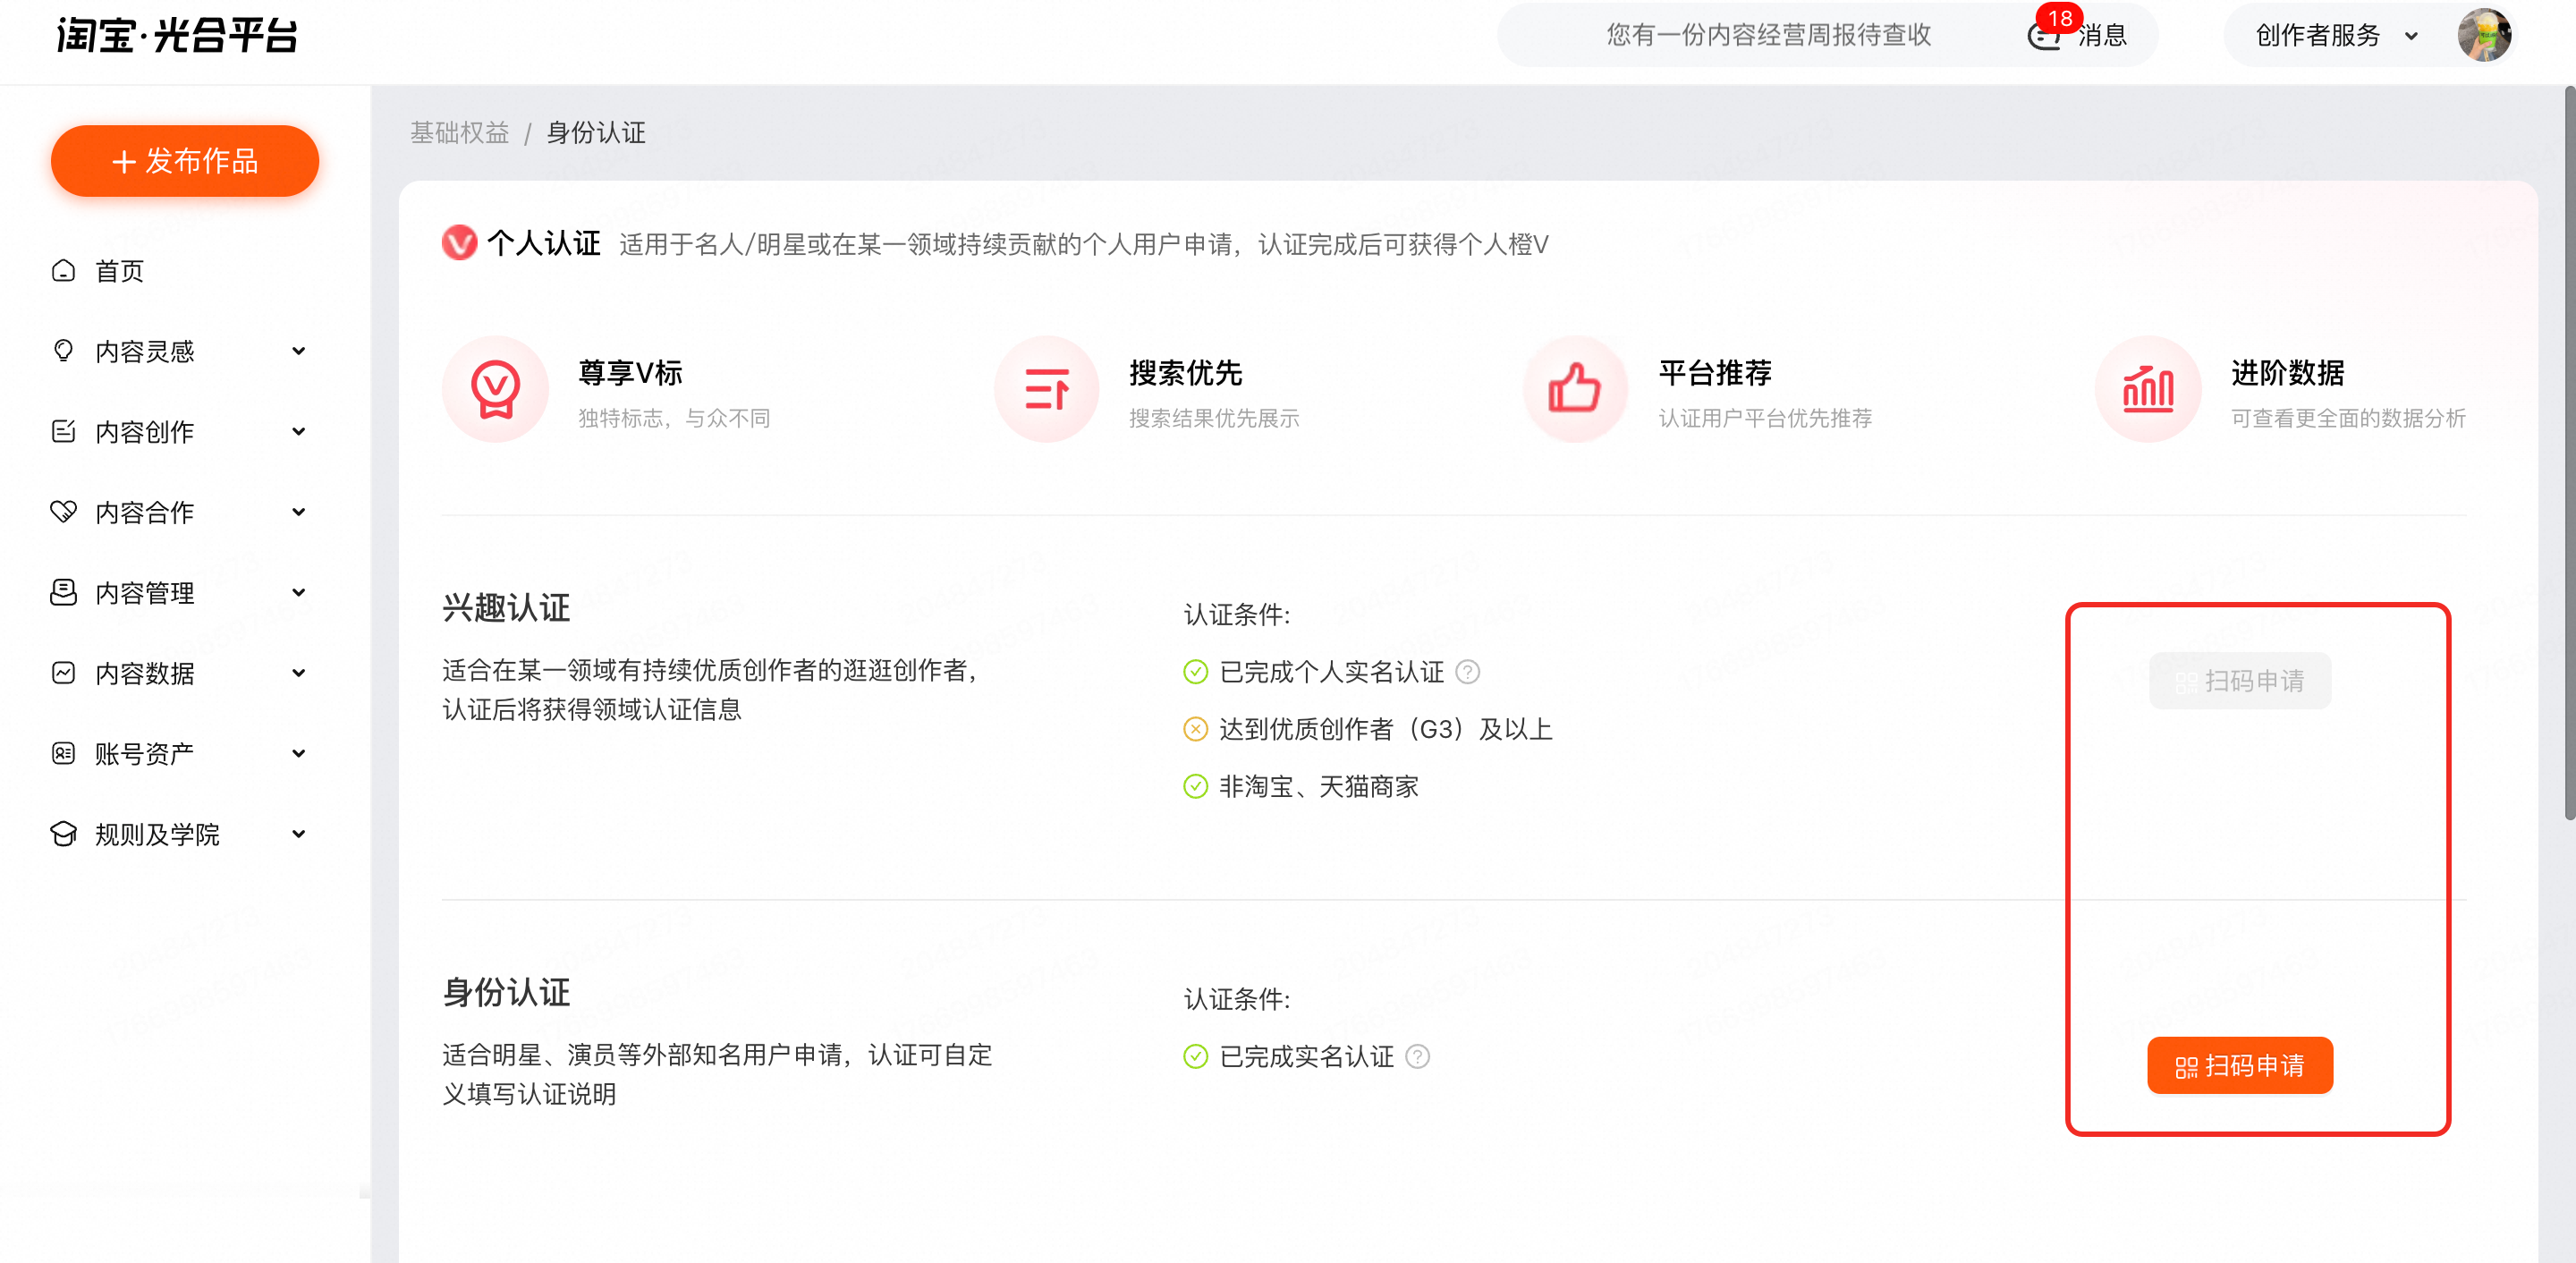Click the green check beside 已完成个人实名认证
Screen dimensions: 2576x1263
(1195, 672)
